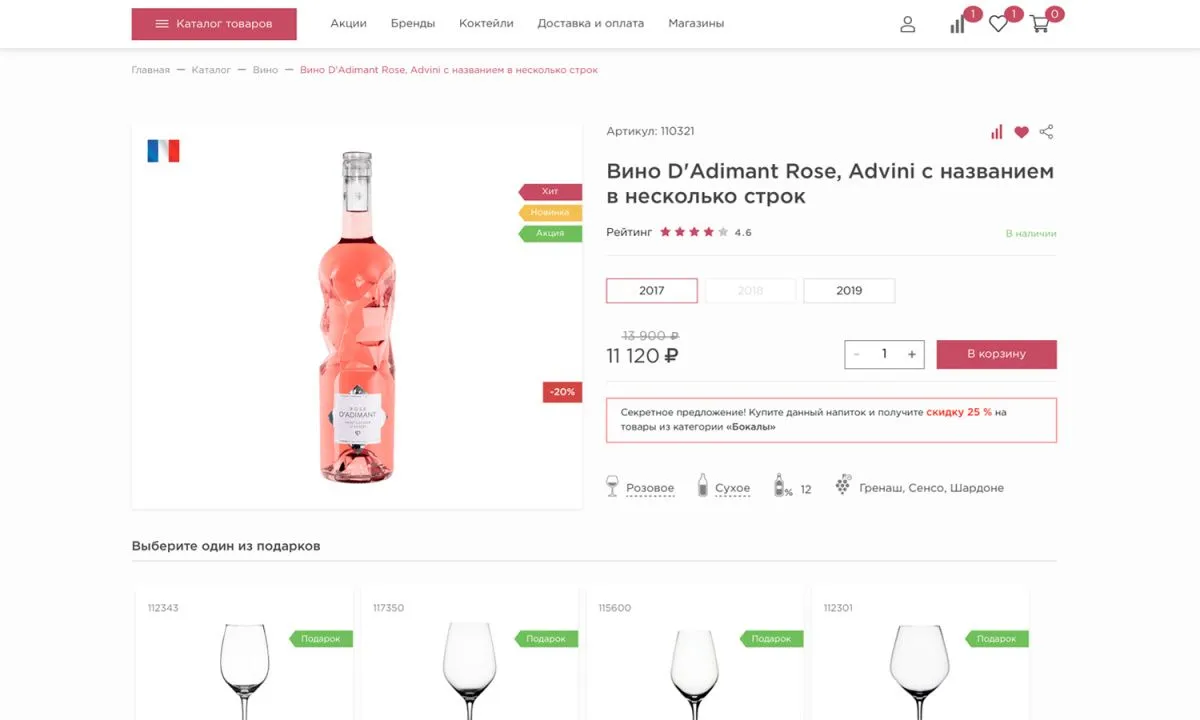Screen dimensions: 1200x720
Task: Add wine to favorites with the heart icon
Action: pyautogui.click(x=1021, y=131)
